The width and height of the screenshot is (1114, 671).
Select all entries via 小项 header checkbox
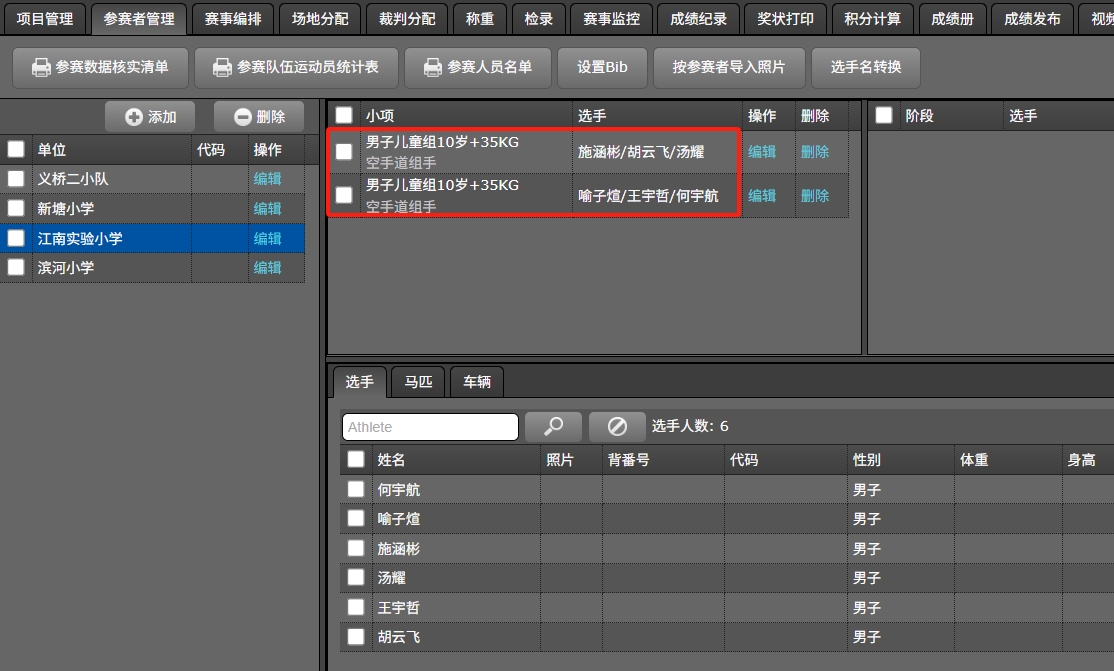point(344,116)
